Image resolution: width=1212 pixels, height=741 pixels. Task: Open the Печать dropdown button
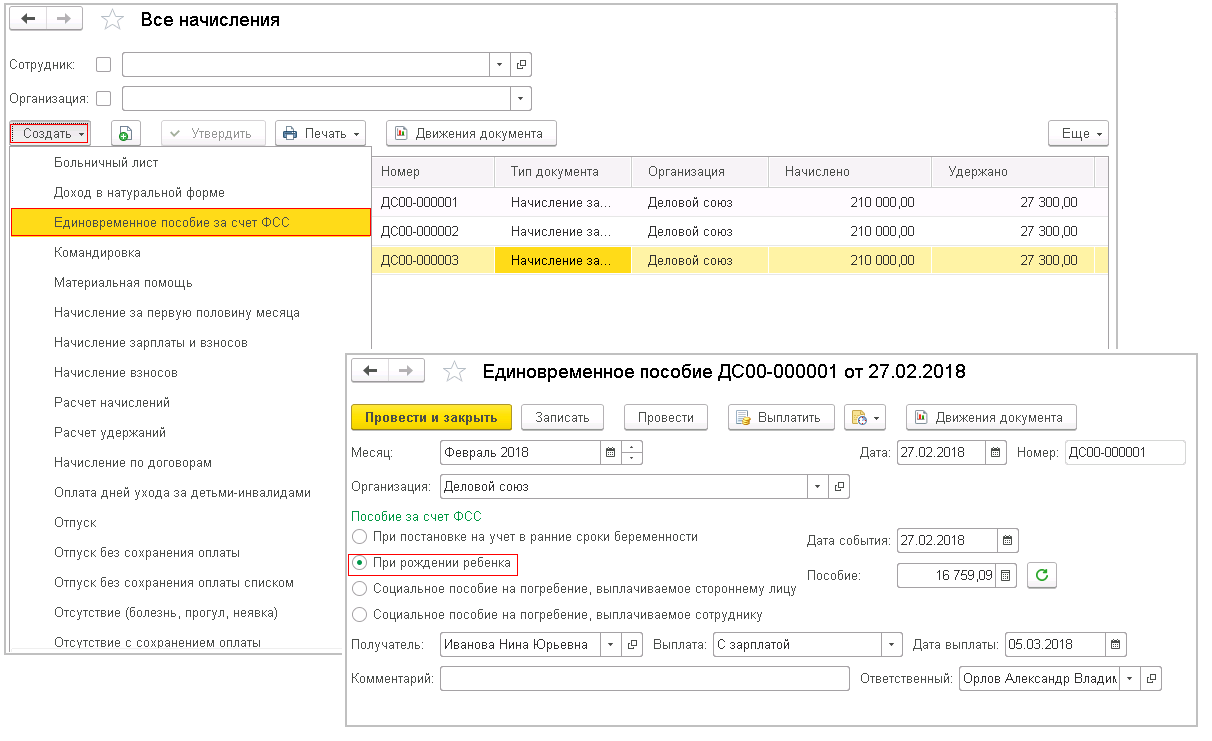pos(320,134)
